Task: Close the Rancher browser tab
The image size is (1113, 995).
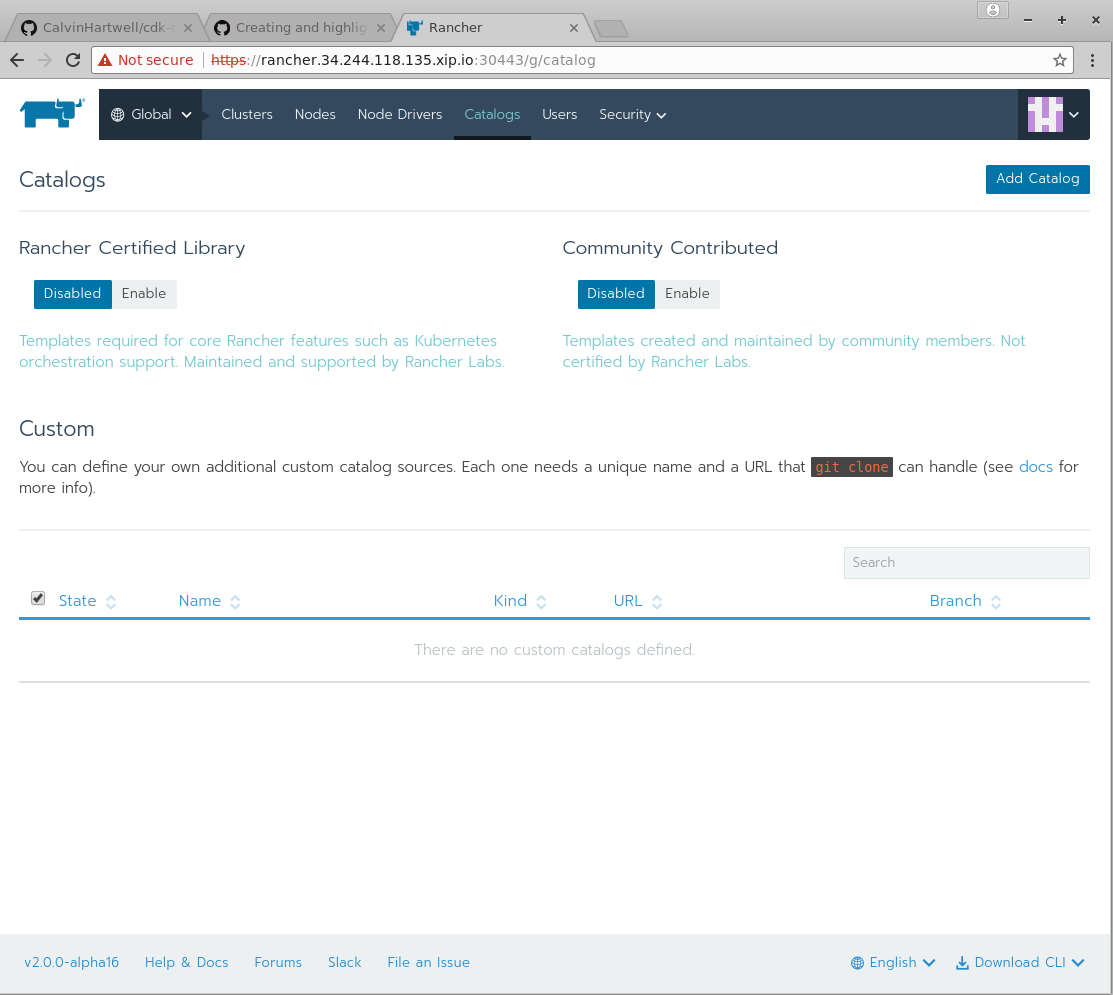Action: 574,28
